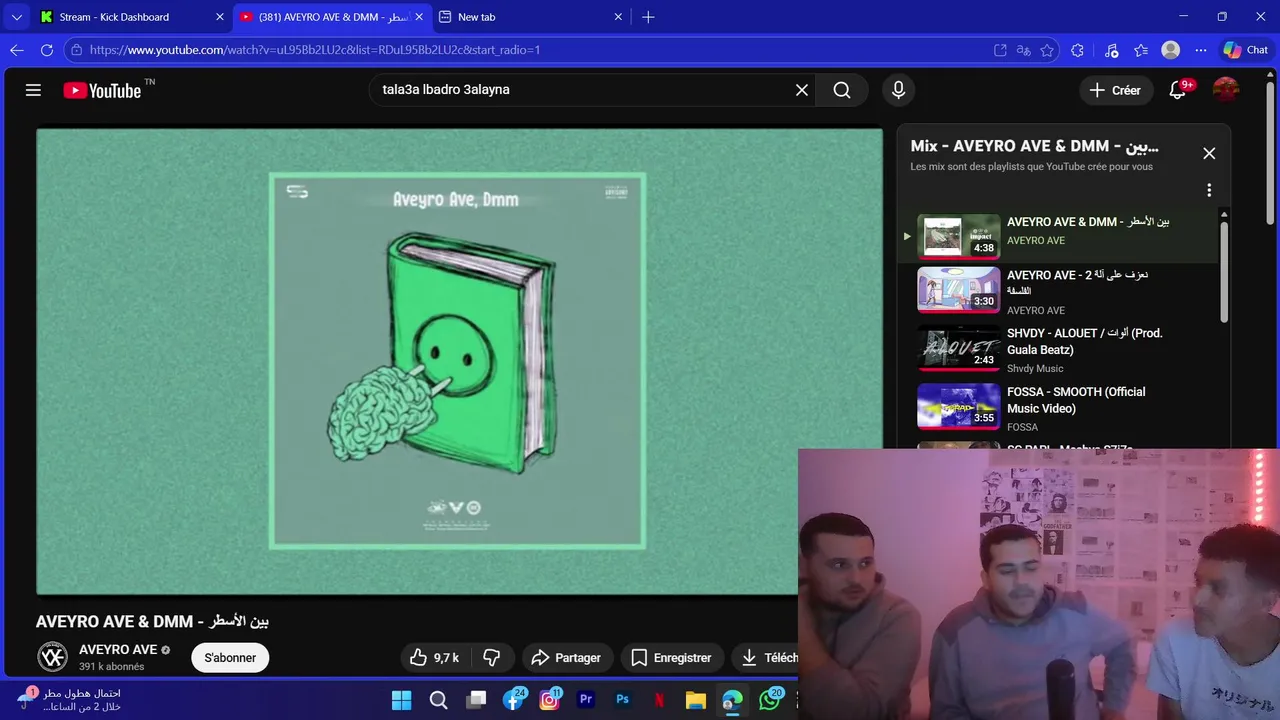
Task: Open the weather widget in the taskbar
Action: [x=70, y=700]
